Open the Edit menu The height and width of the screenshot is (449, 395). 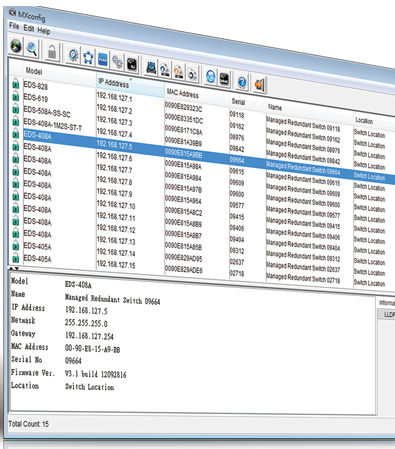pyautogui.click(x=29, y=29)
